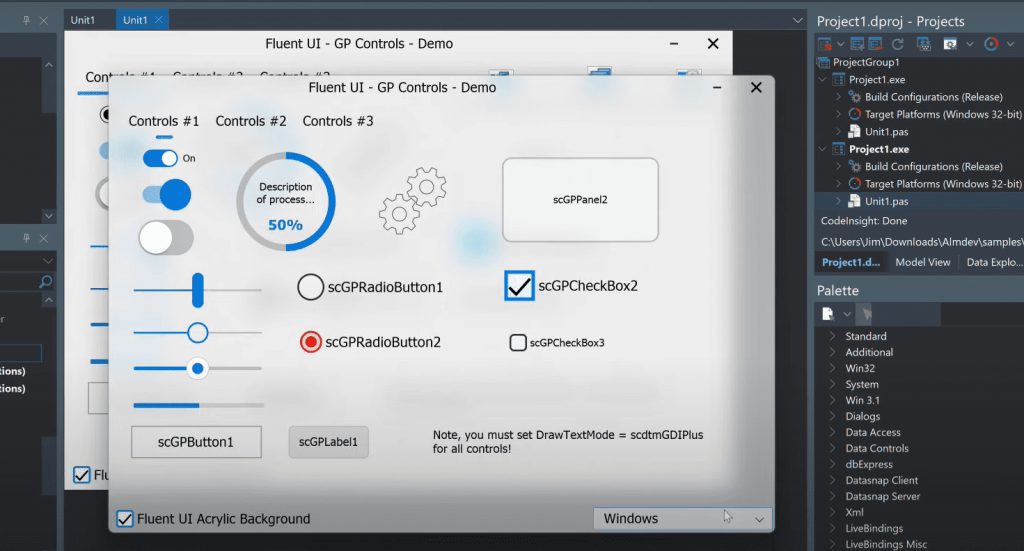
Task: Select Controls #1 tab in front window
Action: click(x=163, y=121)
